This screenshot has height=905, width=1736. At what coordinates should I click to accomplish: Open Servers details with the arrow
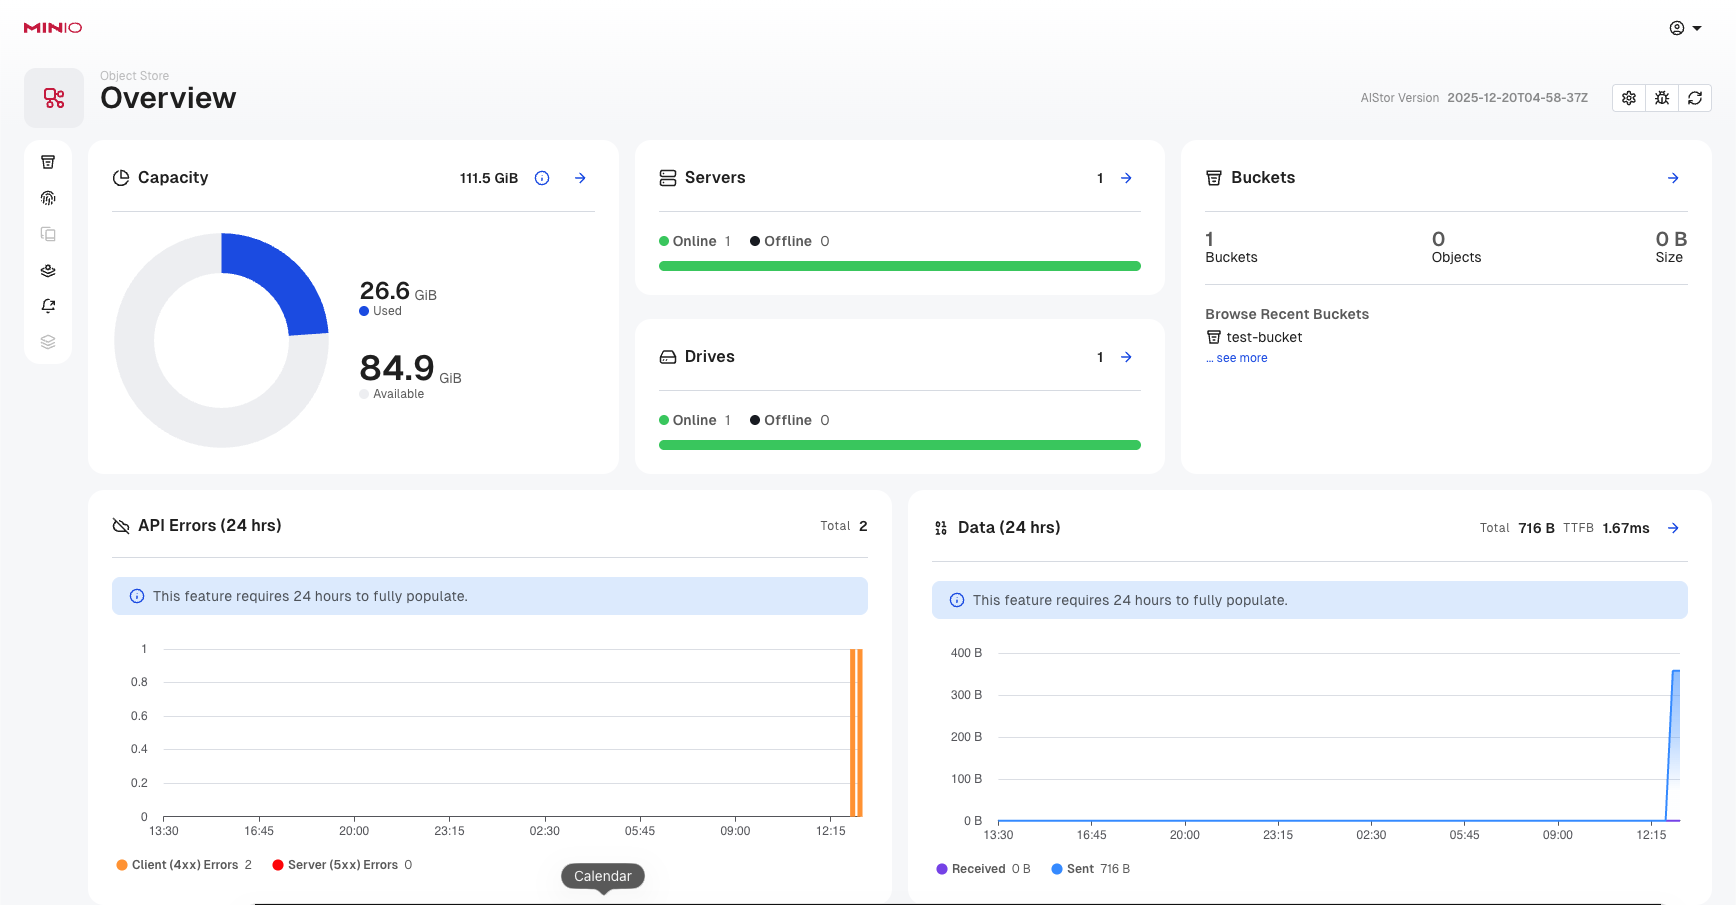pos(1126,178)
